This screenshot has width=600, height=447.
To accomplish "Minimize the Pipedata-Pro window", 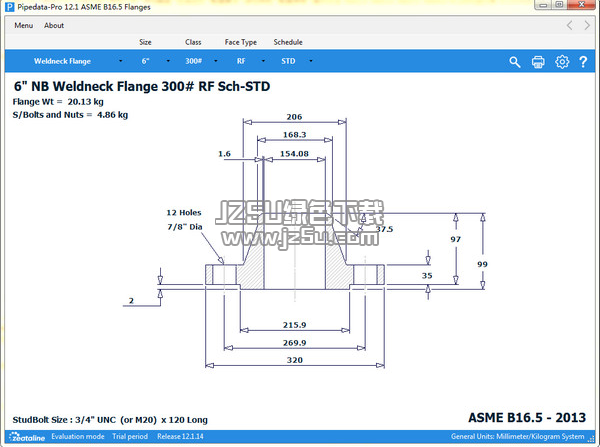I will click(x=543, y=5).
